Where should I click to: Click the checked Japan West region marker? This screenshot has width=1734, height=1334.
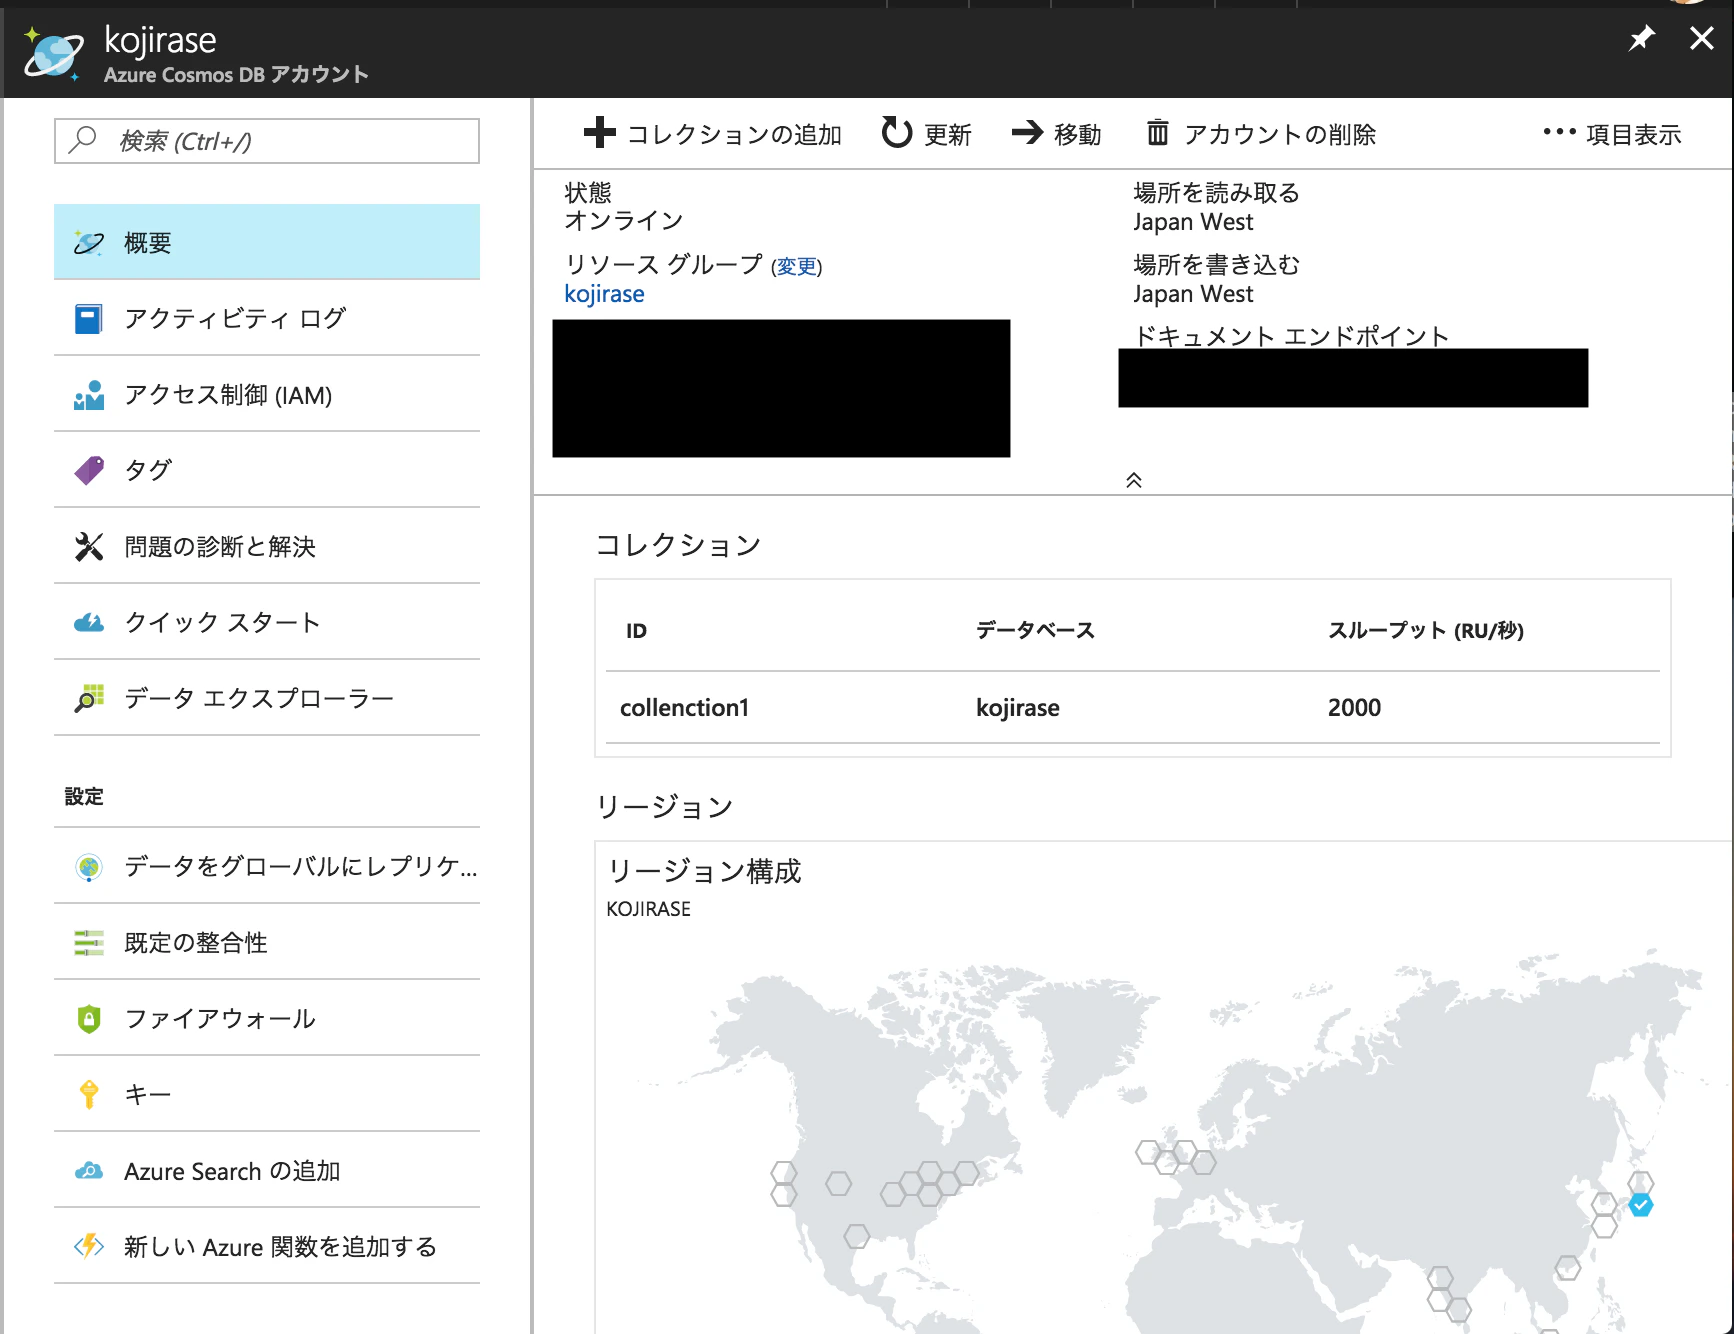coord(1640,1205)
